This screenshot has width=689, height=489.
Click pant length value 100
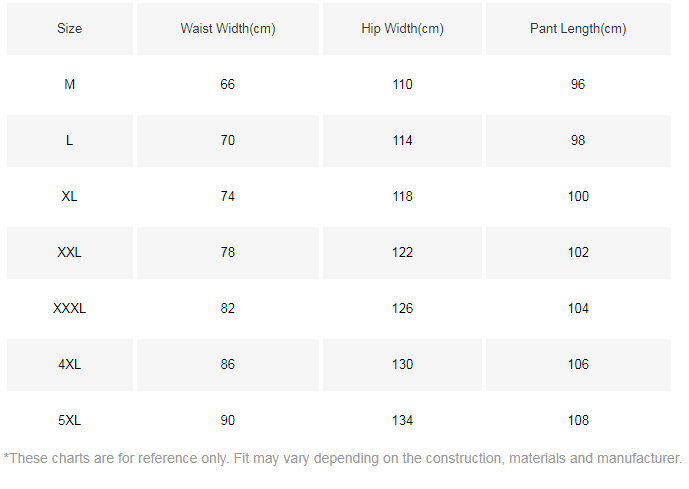click(578, 197)
